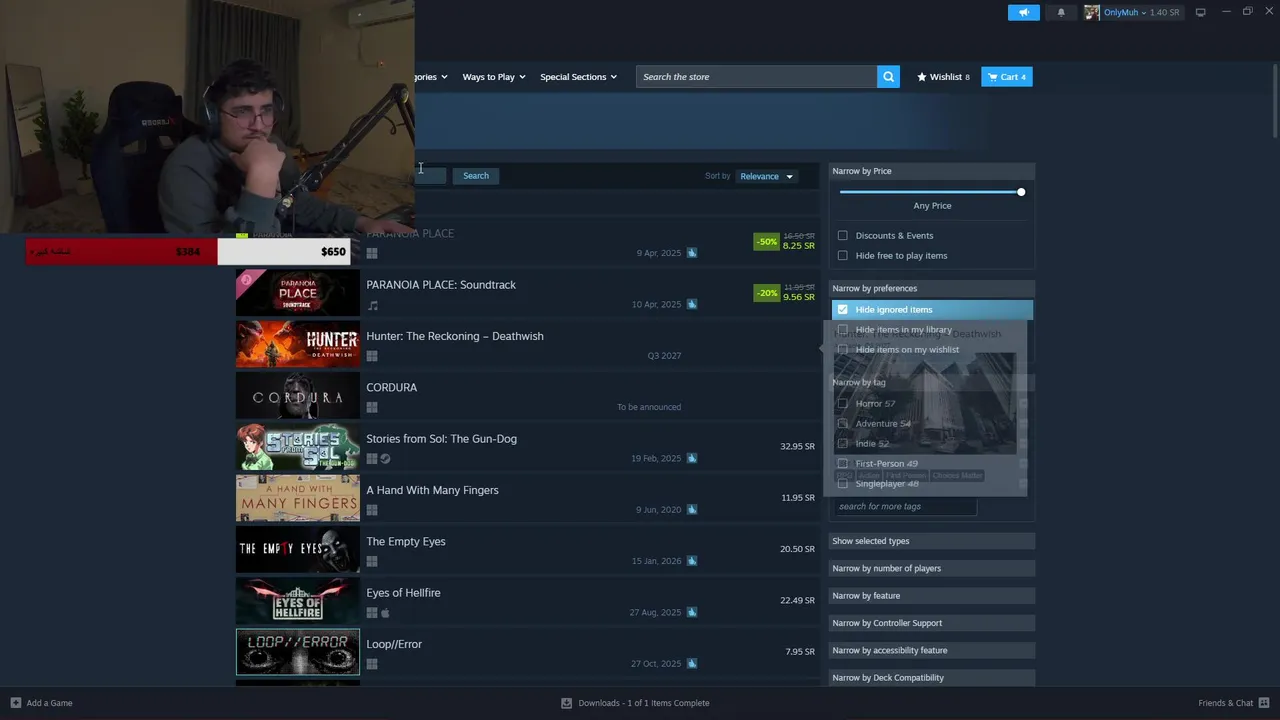Click Apple platform icon under Eyes of Hellfire
The width and height of the screenshot is (1280, 720).
coord(385,613)
